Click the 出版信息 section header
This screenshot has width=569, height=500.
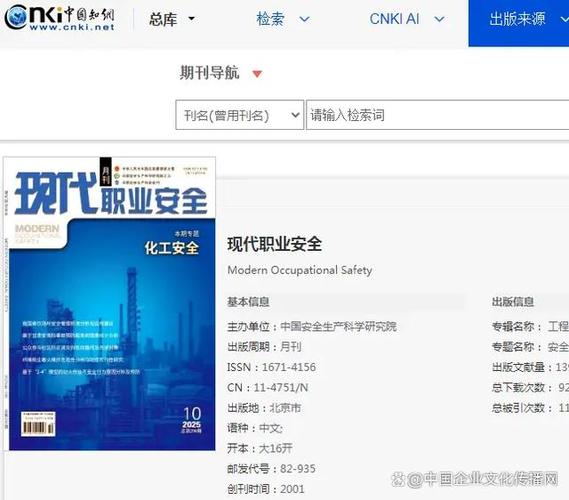click(513, 302)
